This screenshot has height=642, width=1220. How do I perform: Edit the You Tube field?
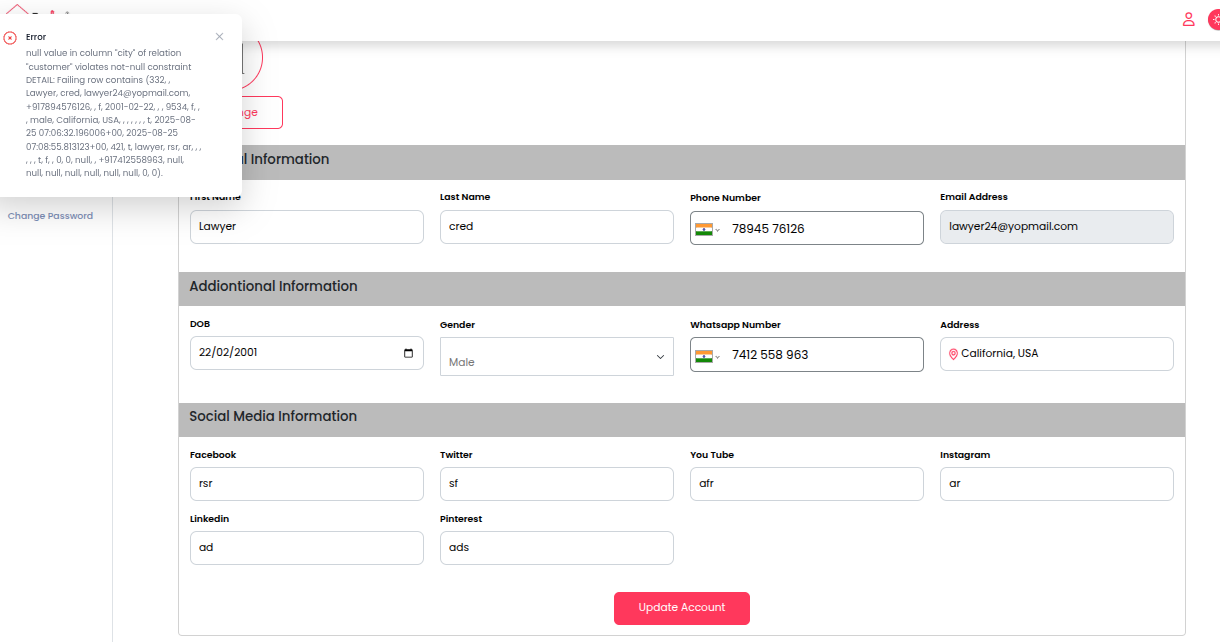click(x=806, y=484)
